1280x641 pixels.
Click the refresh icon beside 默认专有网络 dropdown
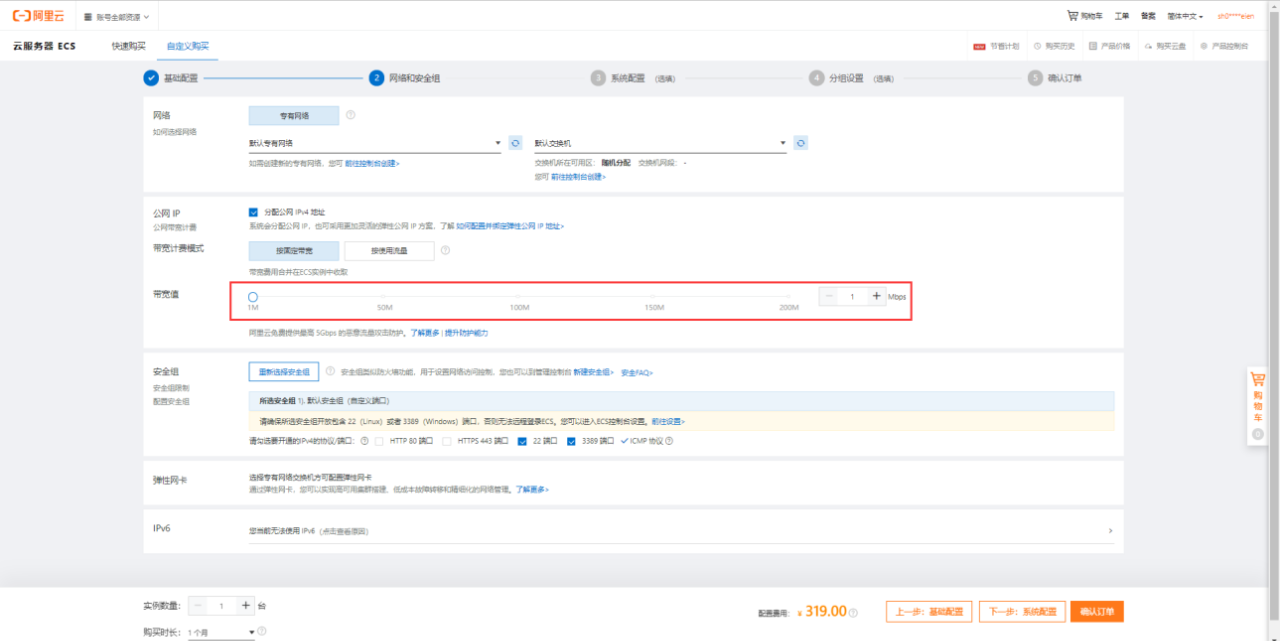(515, 143)
